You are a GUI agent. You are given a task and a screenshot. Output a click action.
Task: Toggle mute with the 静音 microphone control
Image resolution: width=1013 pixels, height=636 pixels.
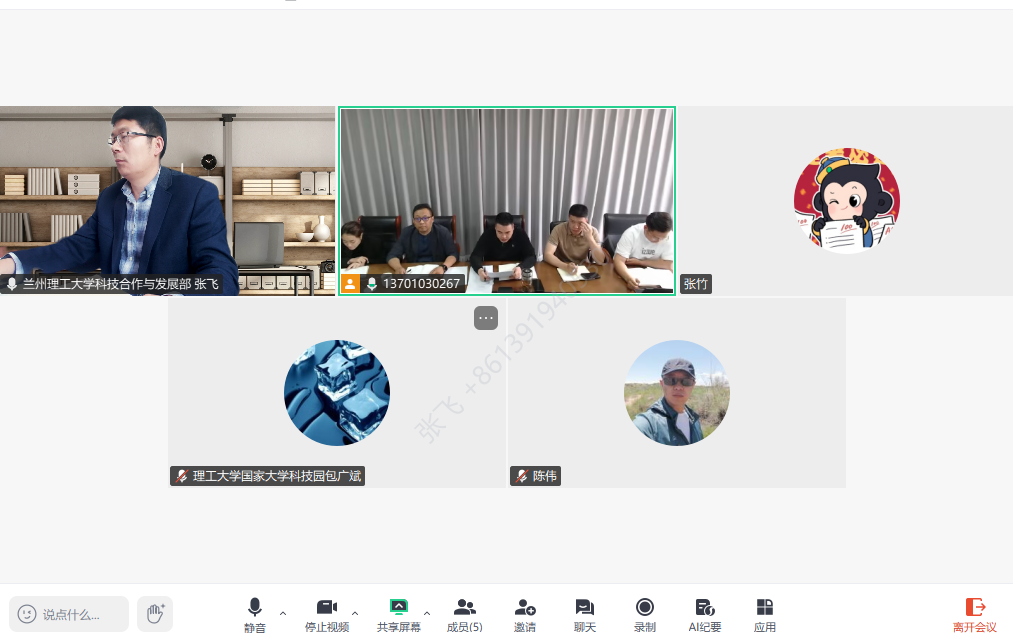coord(254,614)
